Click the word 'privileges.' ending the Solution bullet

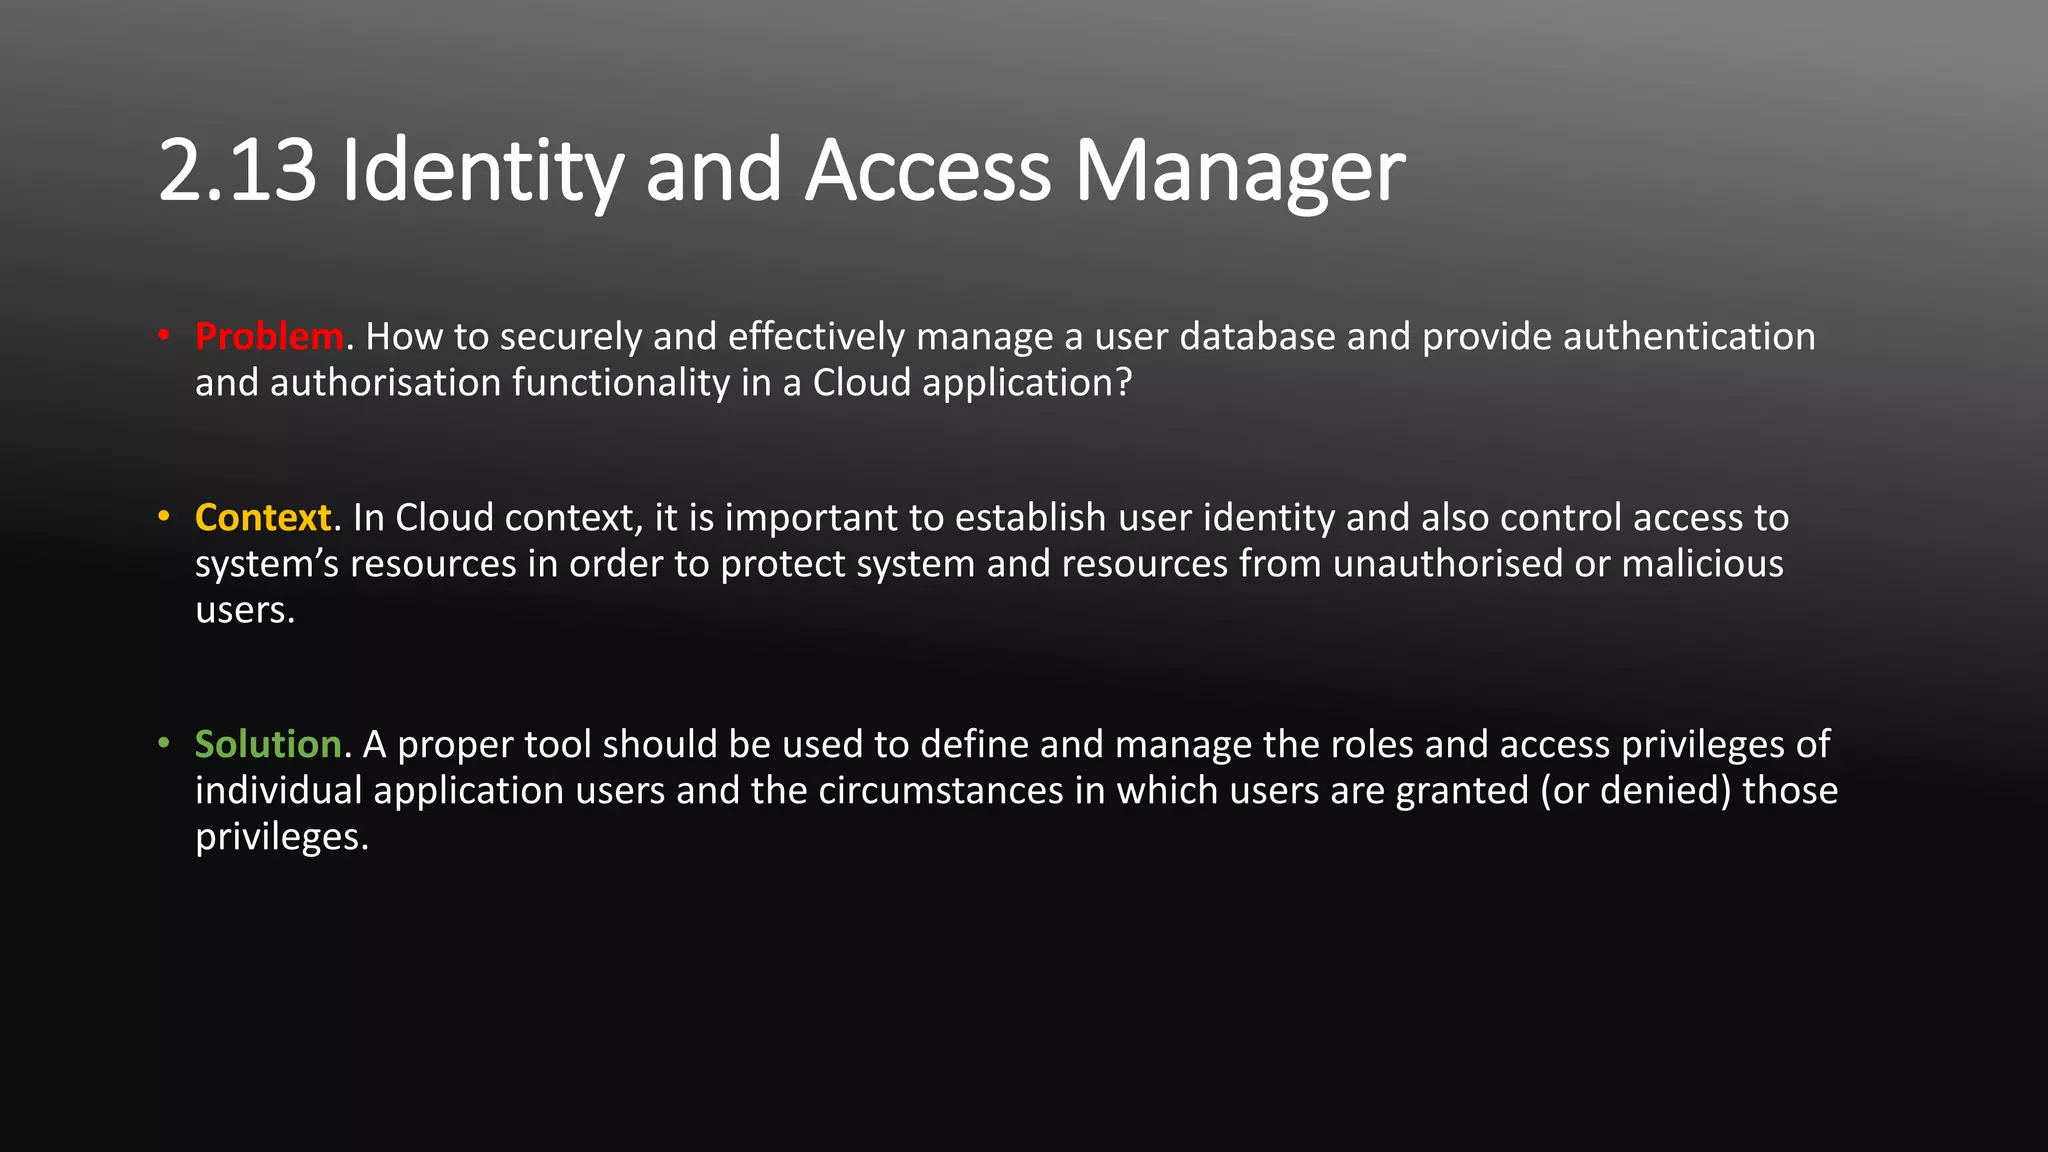(282, 837)
